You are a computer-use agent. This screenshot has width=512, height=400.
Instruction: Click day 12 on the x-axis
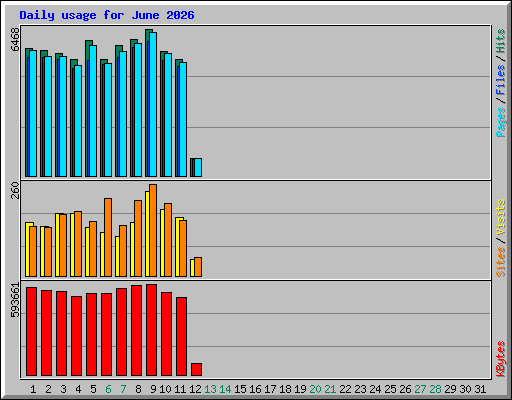195,389
